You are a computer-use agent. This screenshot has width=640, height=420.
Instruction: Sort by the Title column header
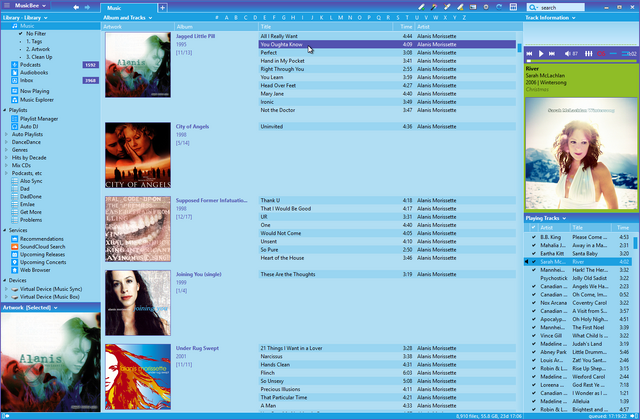[326, 27]
